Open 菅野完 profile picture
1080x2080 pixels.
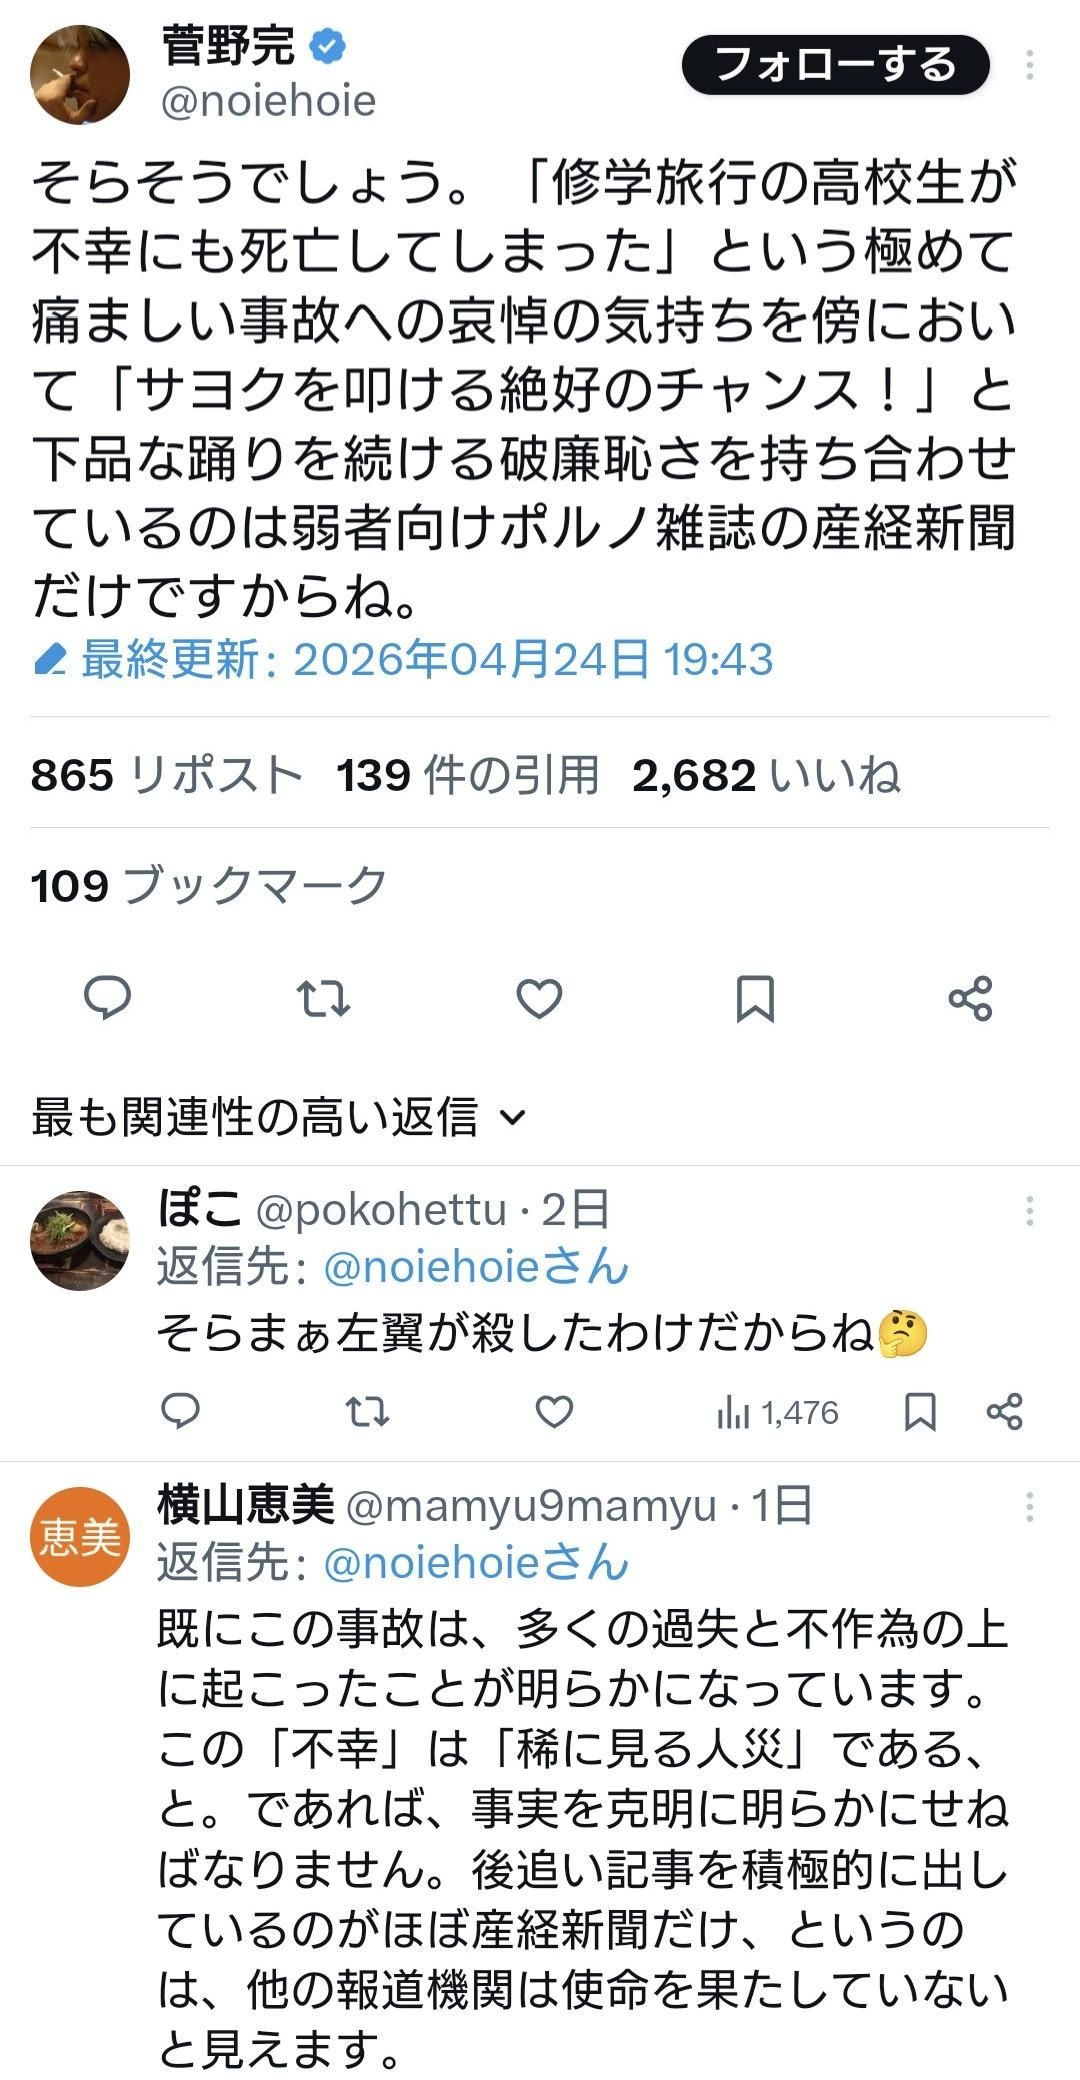(80, 74)
